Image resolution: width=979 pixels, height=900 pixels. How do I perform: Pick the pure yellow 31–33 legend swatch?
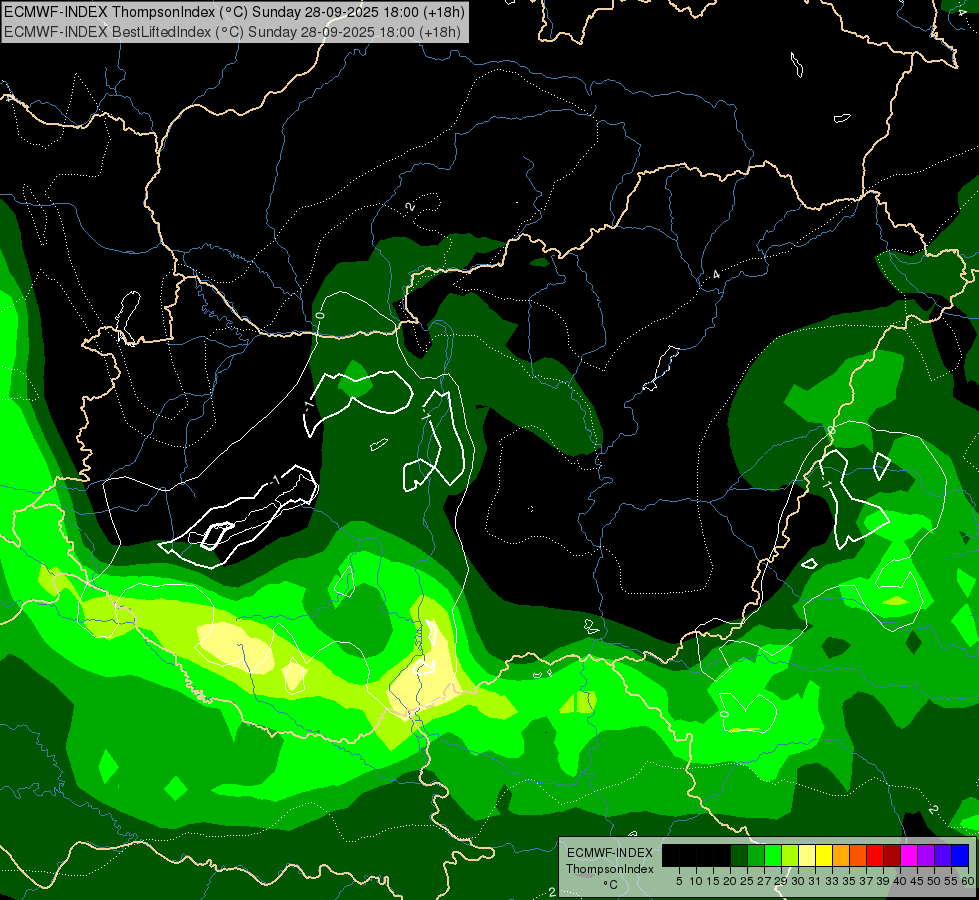point(824,855)
